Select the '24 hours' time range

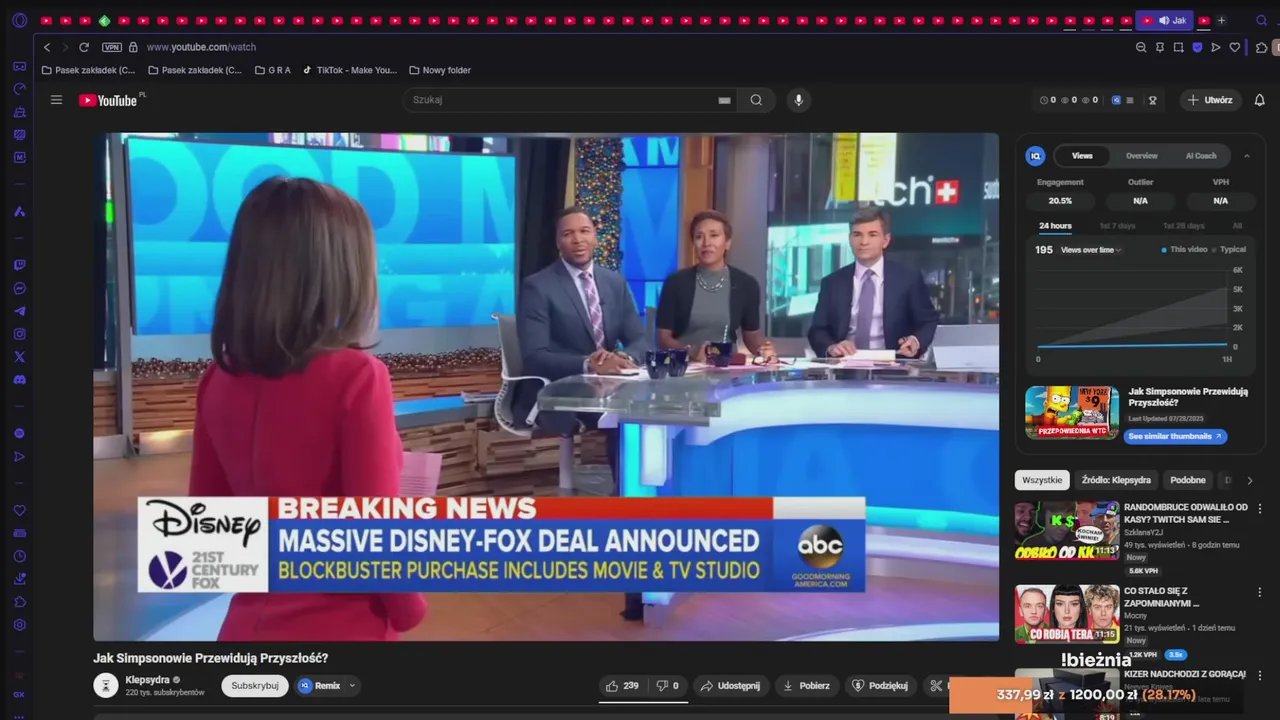[1055, 226]
